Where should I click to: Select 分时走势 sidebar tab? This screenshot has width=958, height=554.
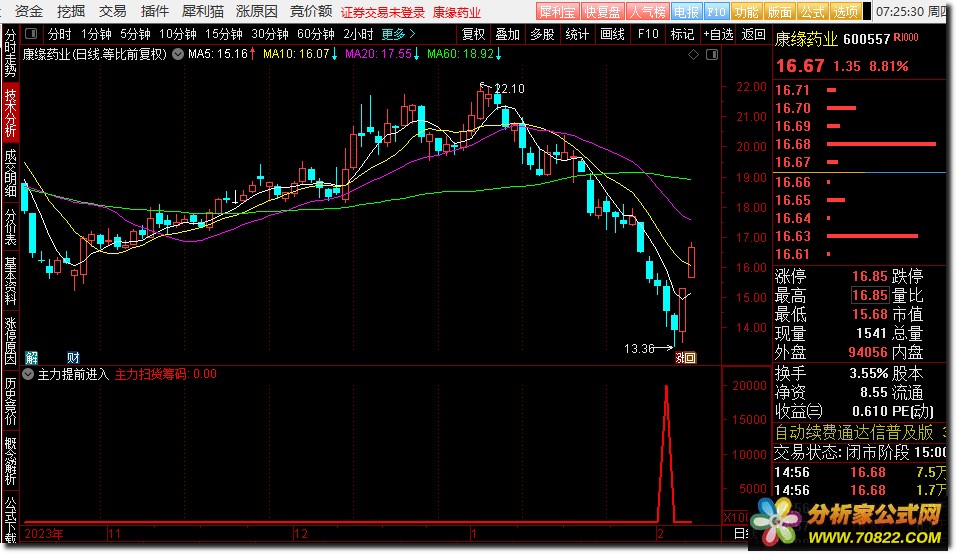pyautogui.click(x=10, y=53)
